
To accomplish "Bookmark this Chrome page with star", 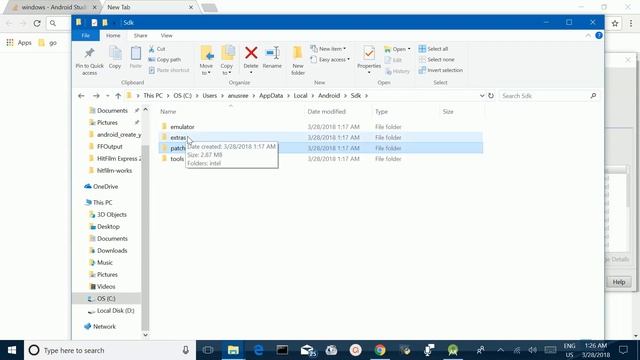I will click(615, 23).
